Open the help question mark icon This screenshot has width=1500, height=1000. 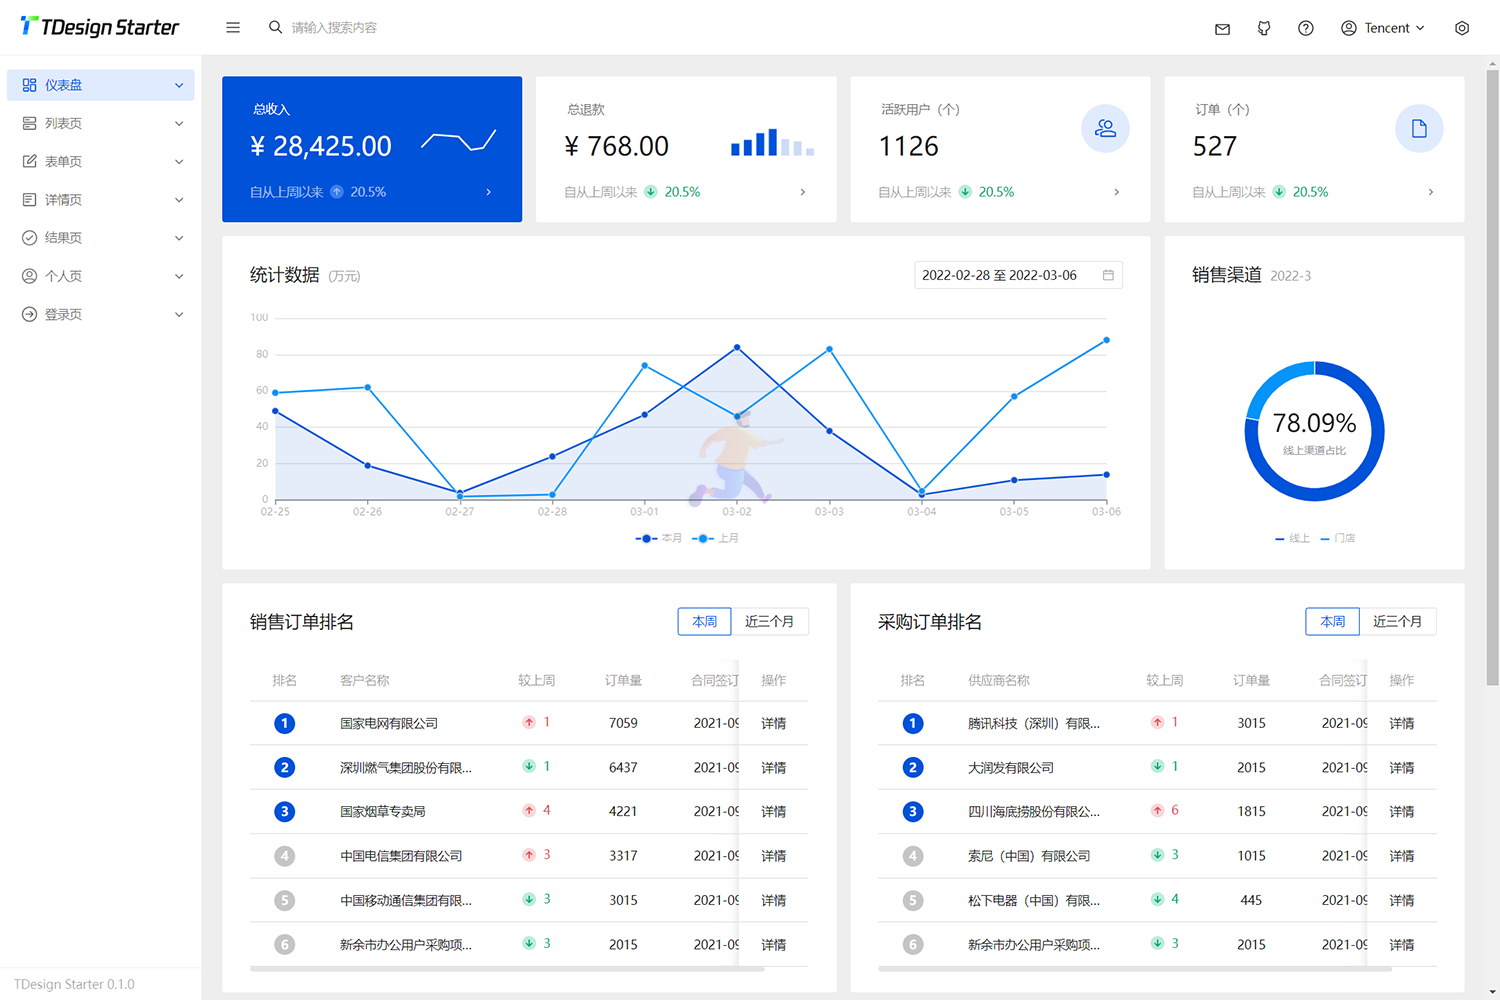[x=1306, y=28]
